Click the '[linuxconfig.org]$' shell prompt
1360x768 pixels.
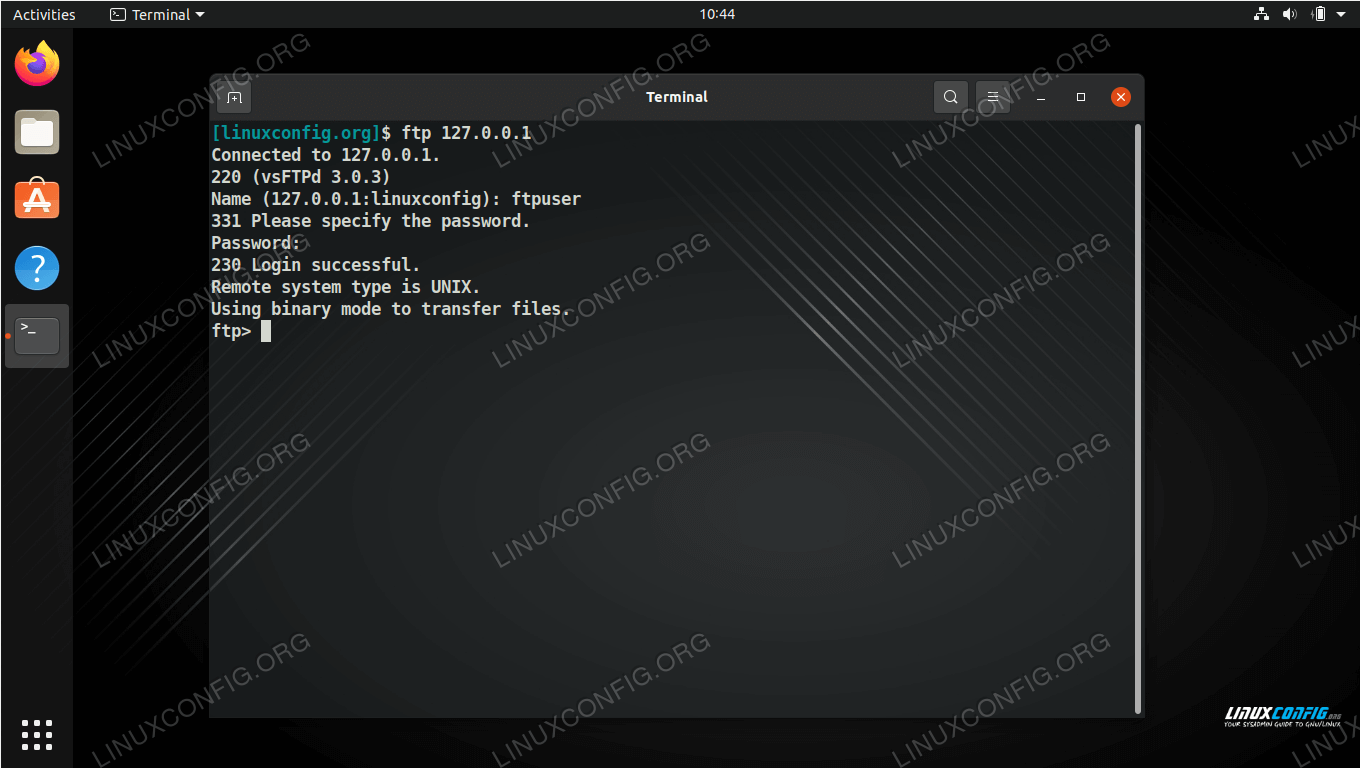[301, 133]
